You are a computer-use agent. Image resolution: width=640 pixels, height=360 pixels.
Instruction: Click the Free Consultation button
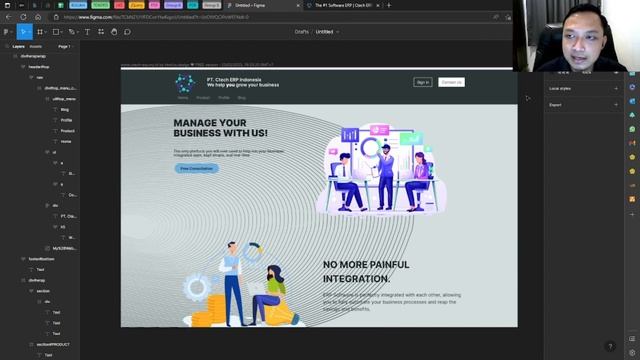(197, 168)
